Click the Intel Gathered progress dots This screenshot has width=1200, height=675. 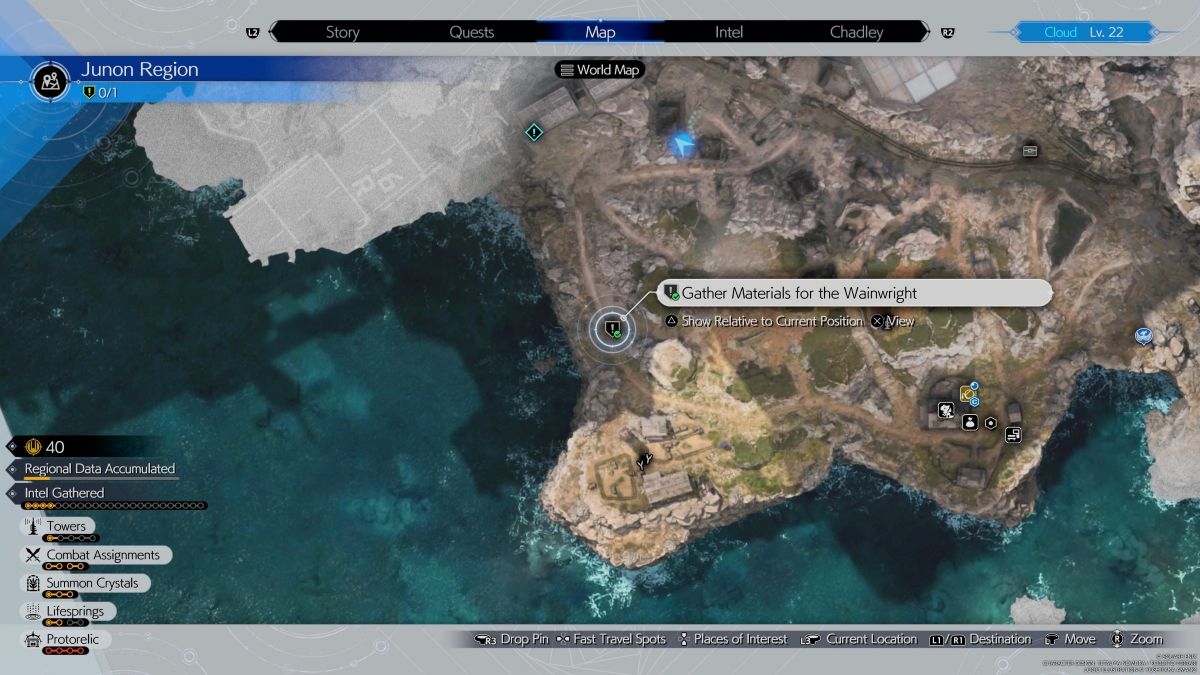(115, 506)
